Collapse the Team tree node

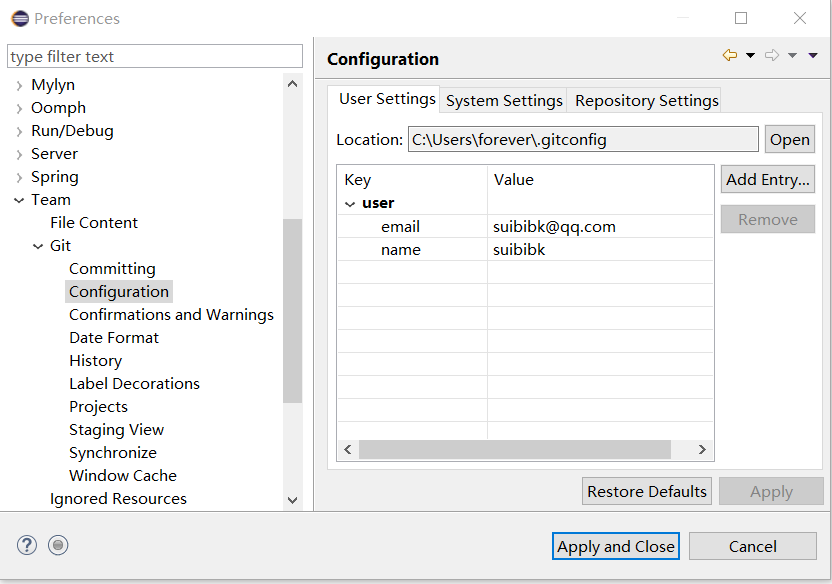click(19, 200)
